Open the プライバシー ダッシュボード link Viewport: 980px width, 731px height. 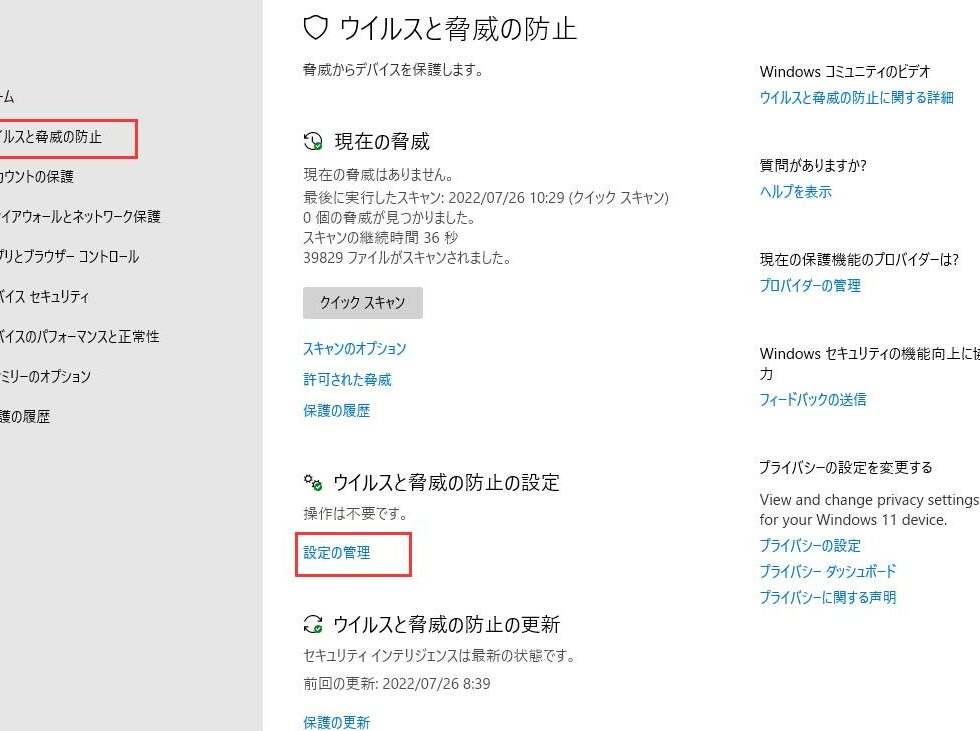(x=827, y=572)
